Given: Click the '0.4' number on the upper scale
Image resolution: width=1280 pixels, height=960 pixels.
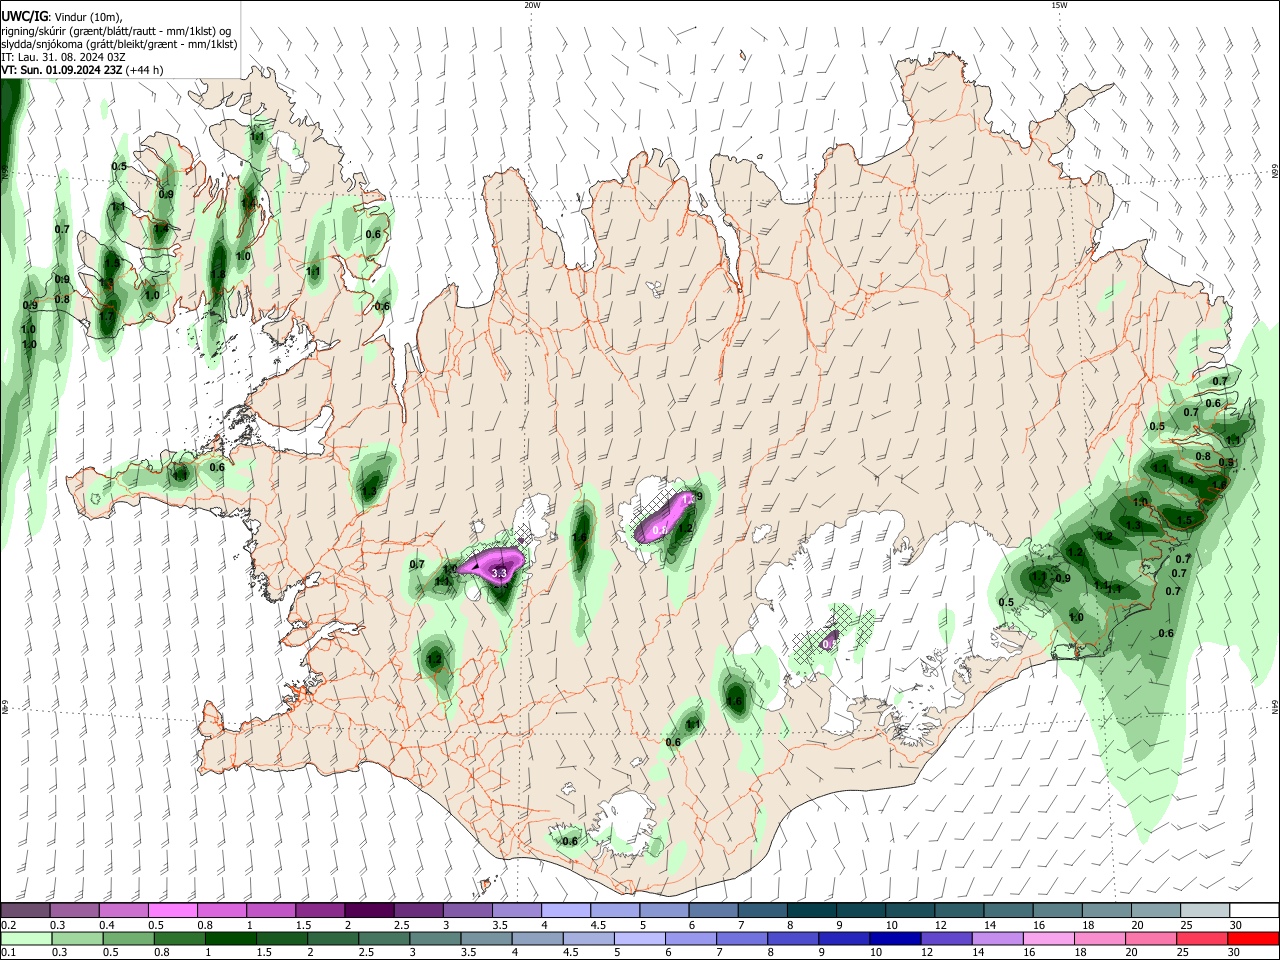Looking at the screenshot, I should tap(106, 925).
